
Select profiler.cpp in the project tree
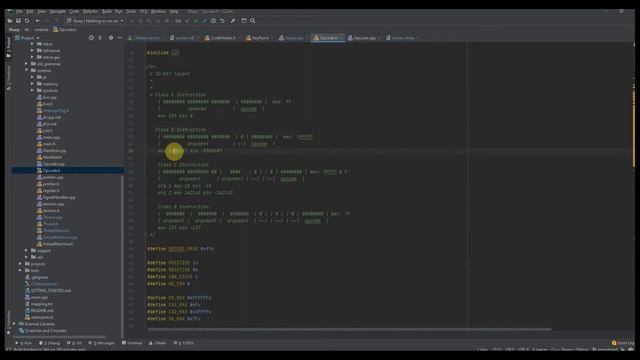pos(53,178)
